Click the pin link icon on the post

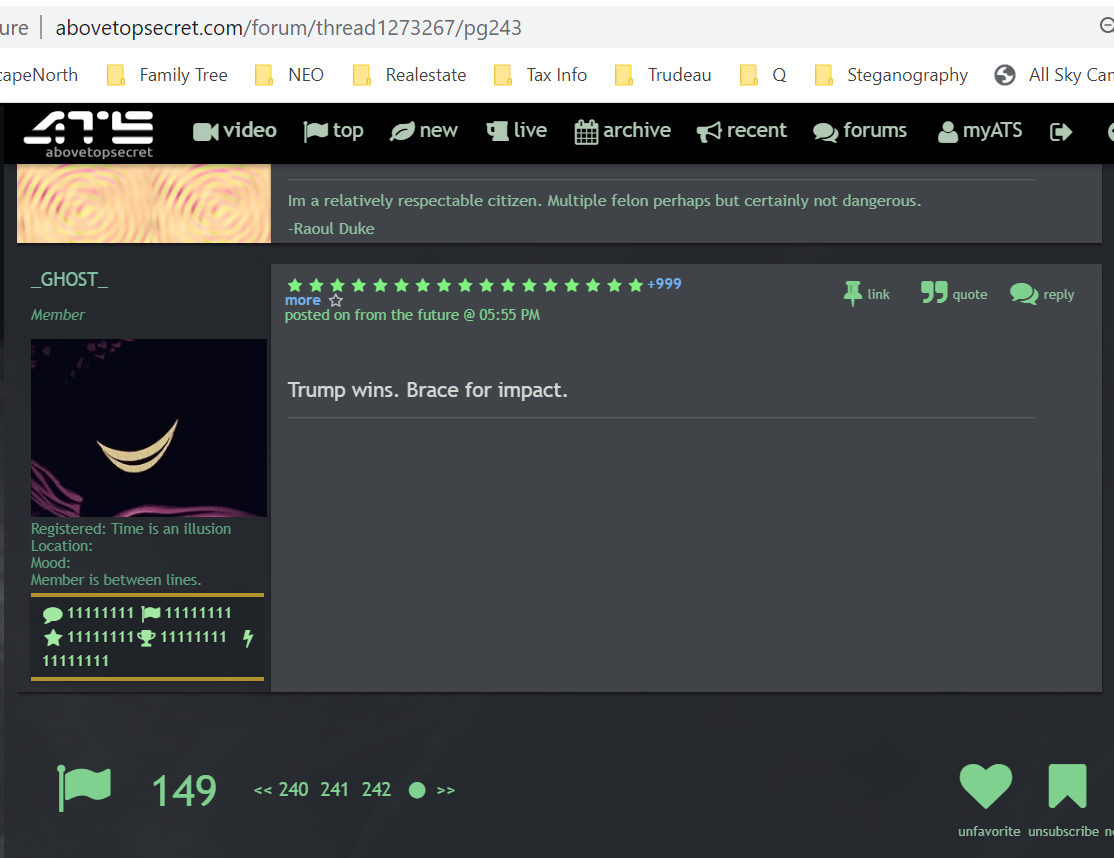pos(852,293)
